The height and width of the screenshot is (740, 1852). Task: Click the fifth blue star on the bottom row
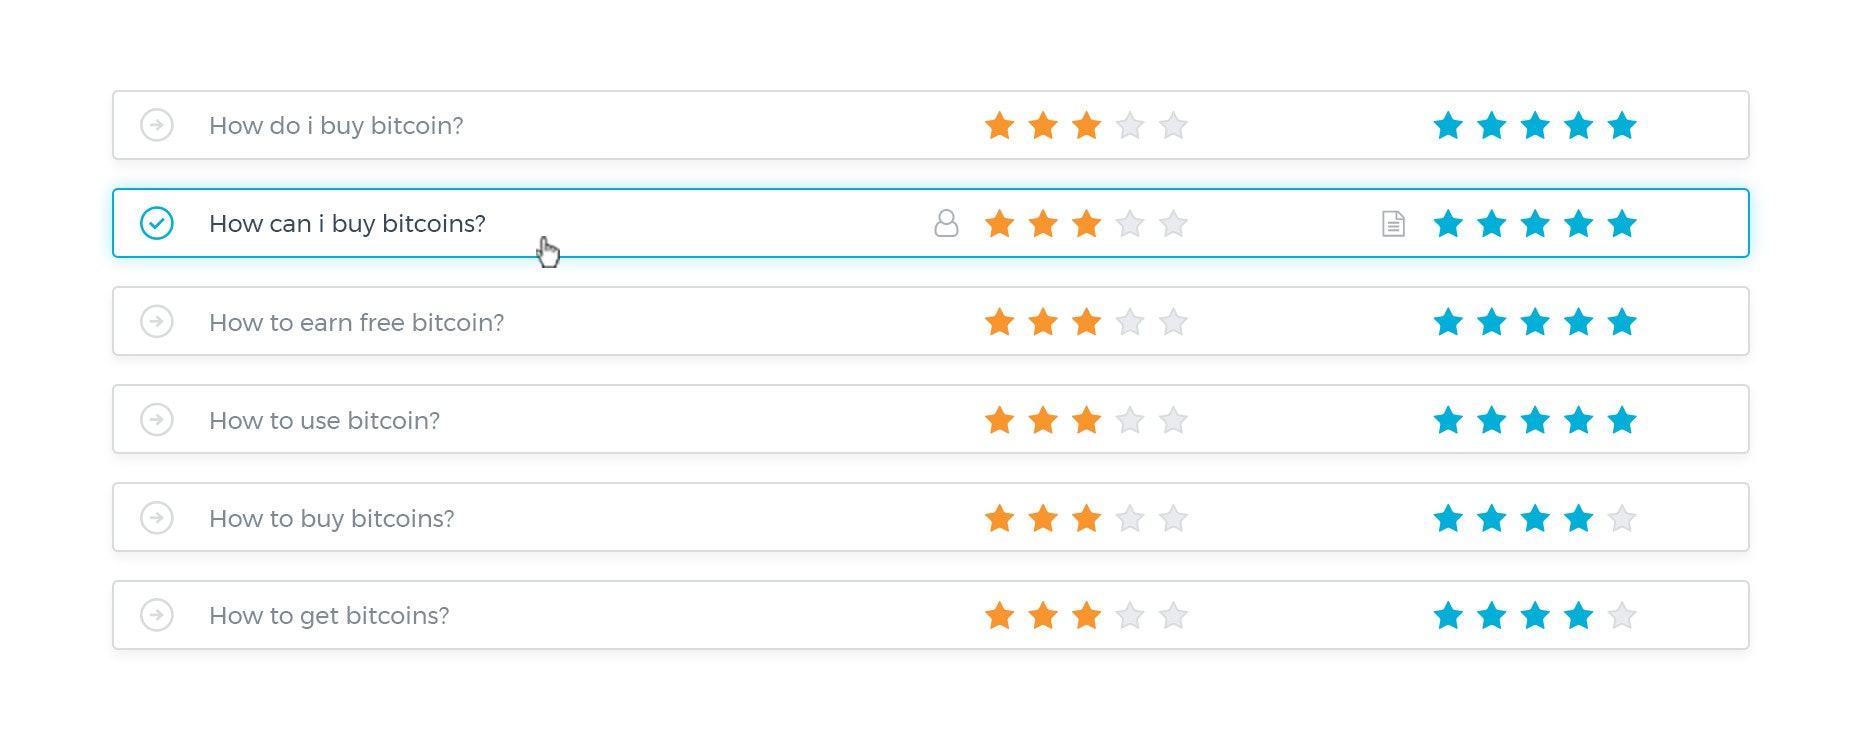click(x=1623, y=616)
